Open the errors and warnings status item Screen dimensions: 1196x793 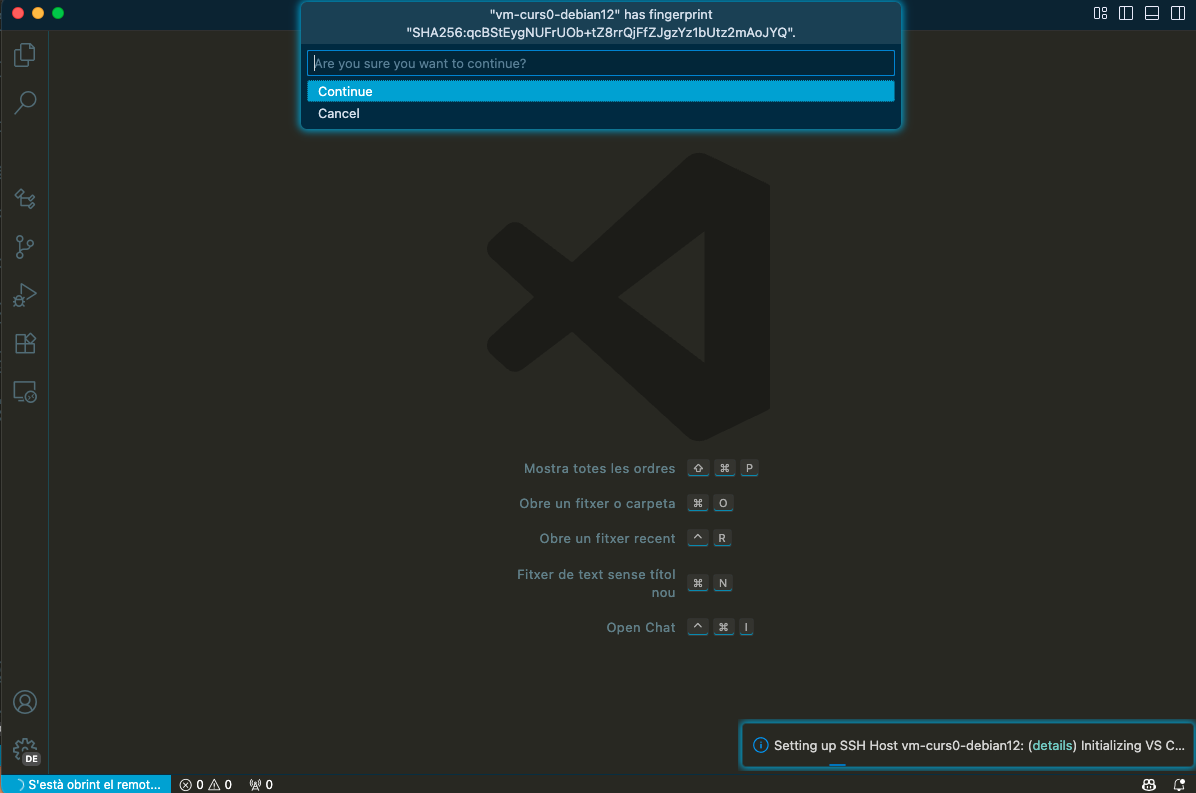206,785
